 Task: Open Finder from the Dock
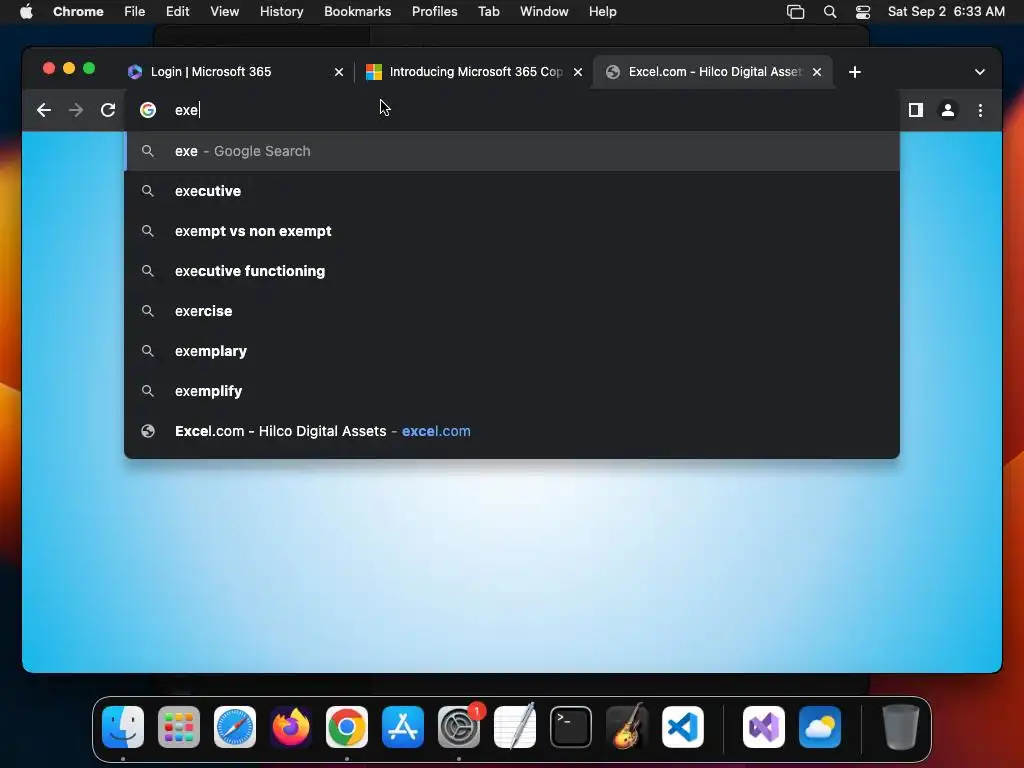click(123, 727)
